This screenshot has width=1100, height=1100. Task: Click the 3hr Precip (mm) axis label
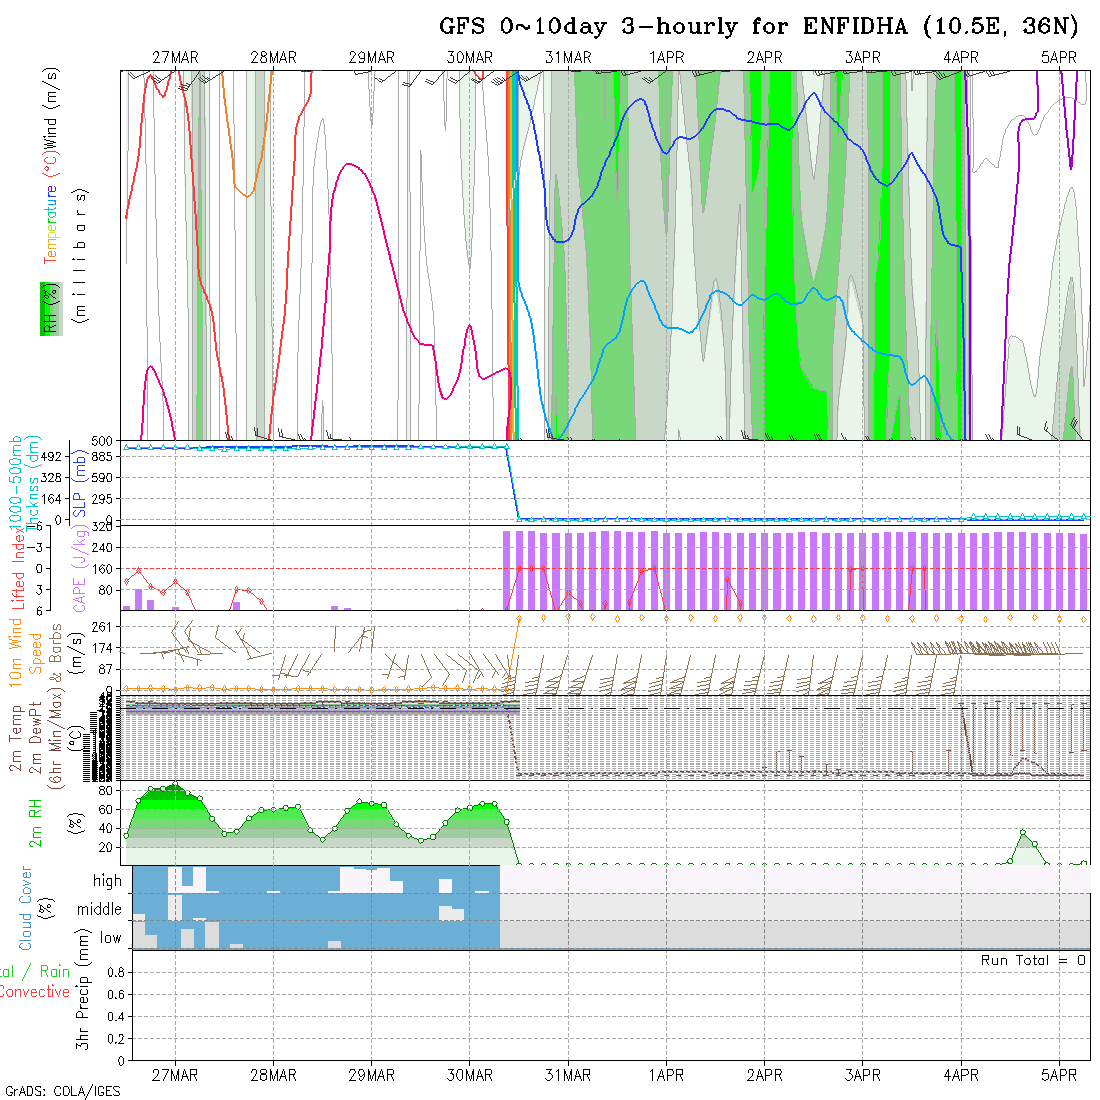click(86, 1005)
